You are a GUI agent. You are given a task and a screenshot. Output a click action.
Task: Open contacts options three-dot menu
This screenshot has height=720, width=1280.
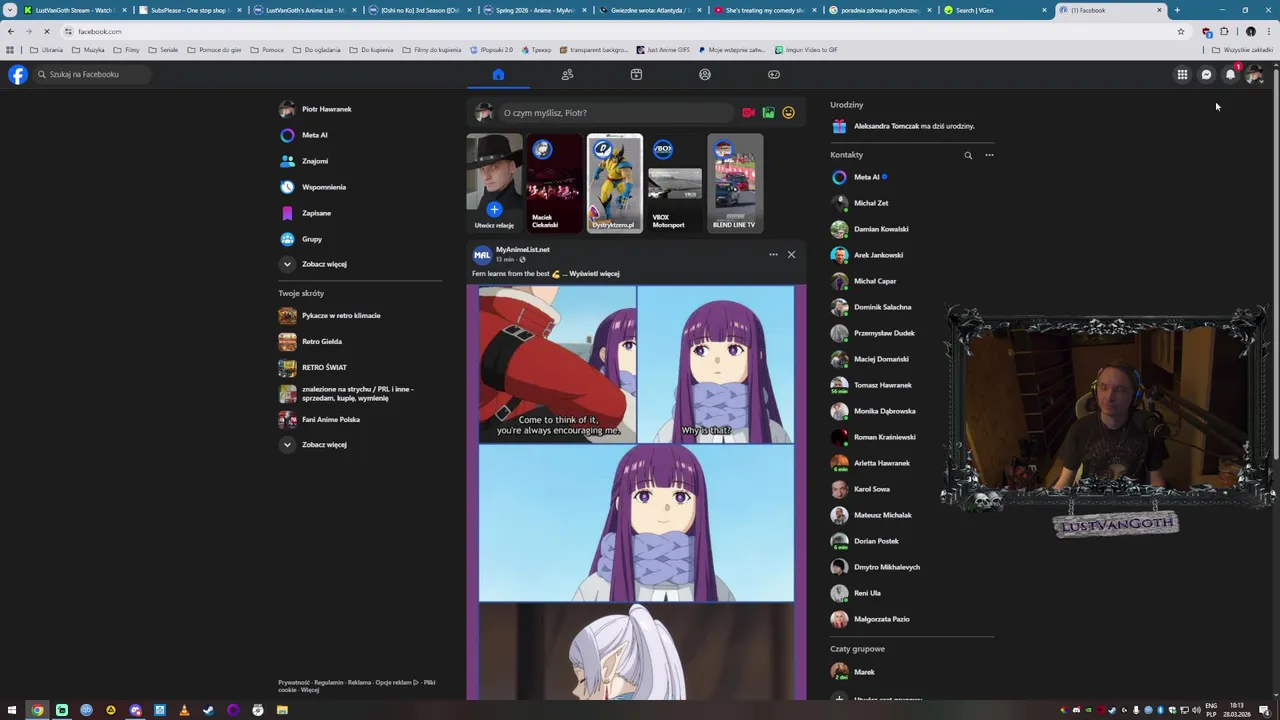989,155
